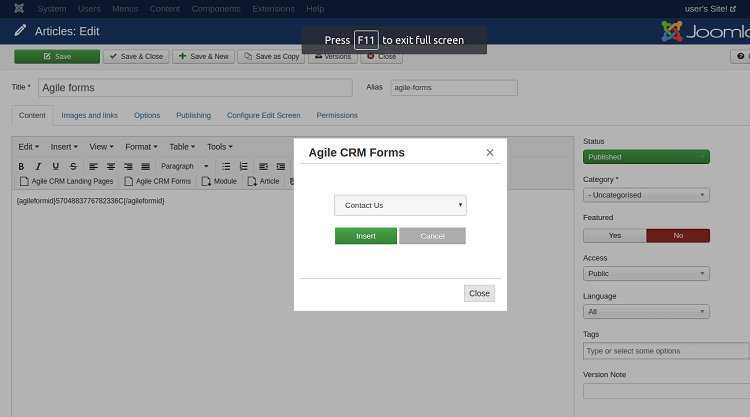The height and width of the screenshot is (417, 750).
Task: Click the Title input field
Action: [195, 88]
